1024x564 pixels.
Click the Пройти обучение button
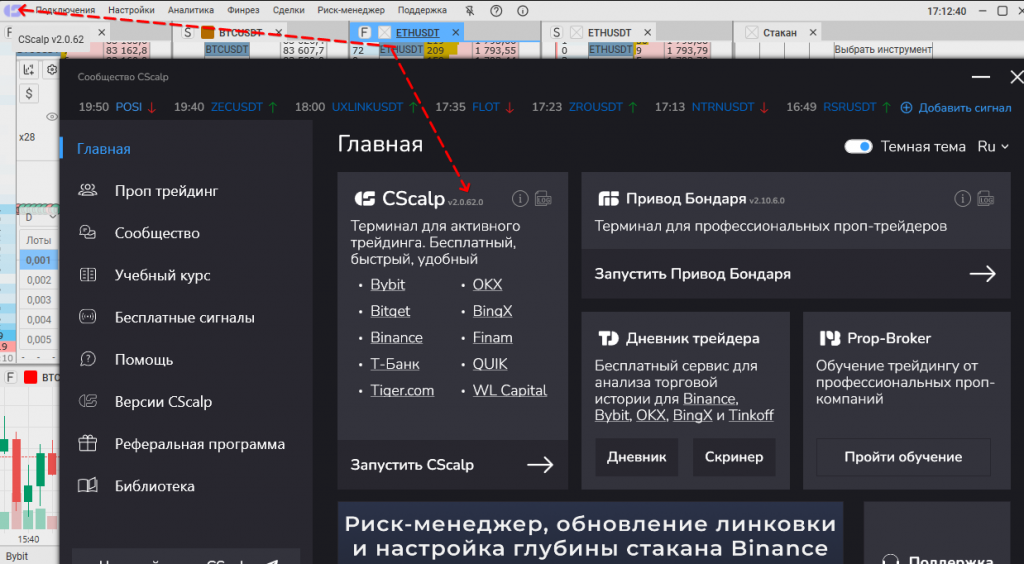[x=903, y=457]
